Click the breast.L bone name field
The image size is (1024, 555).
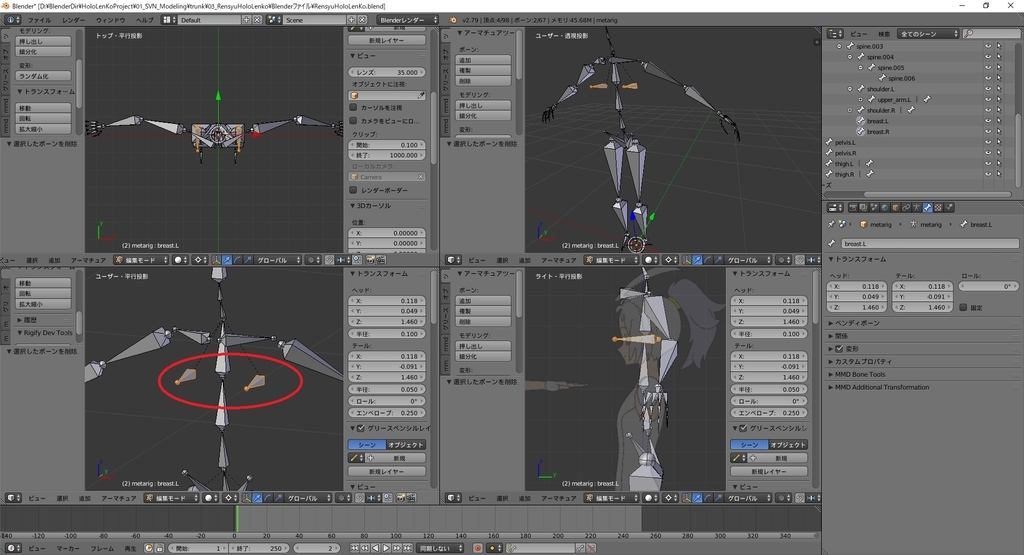[x=929, y=244]
